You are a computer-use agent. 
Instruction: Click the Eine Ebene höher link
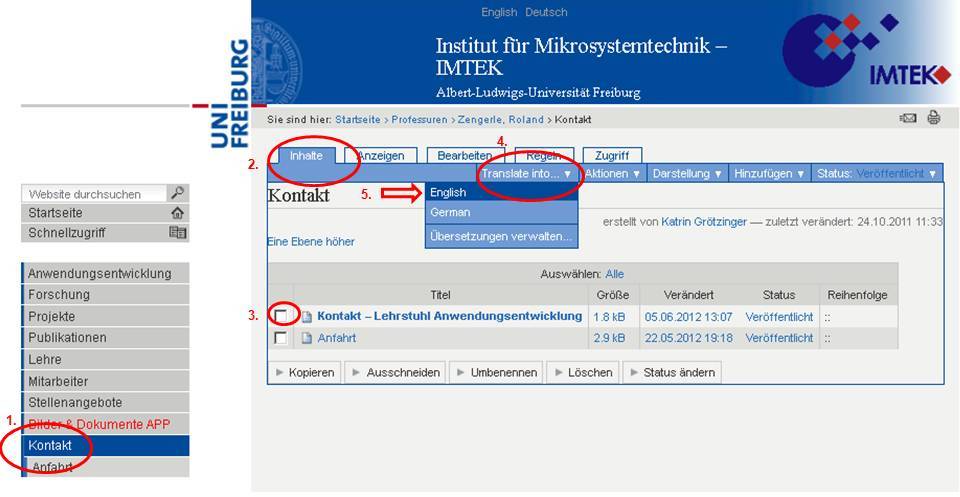pyautogui.click(x=311, y=242)
